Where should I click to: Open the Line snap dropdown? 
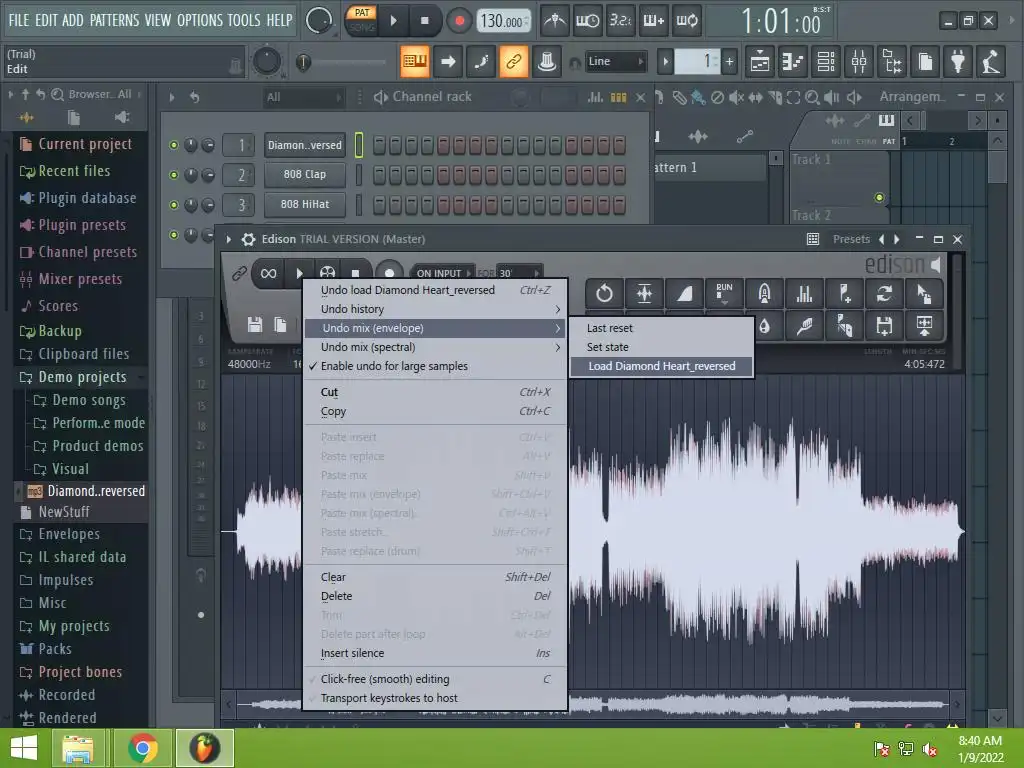[615, 61]
